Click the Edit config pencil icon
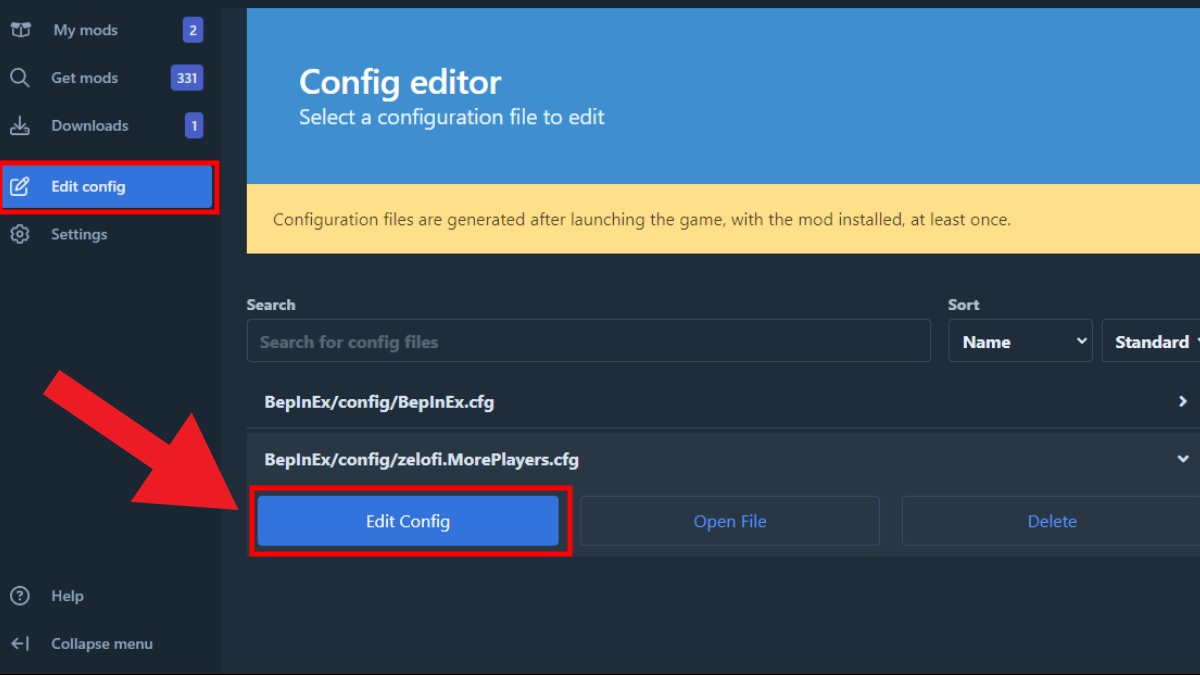1200x675 pixels. click(20, 187)
